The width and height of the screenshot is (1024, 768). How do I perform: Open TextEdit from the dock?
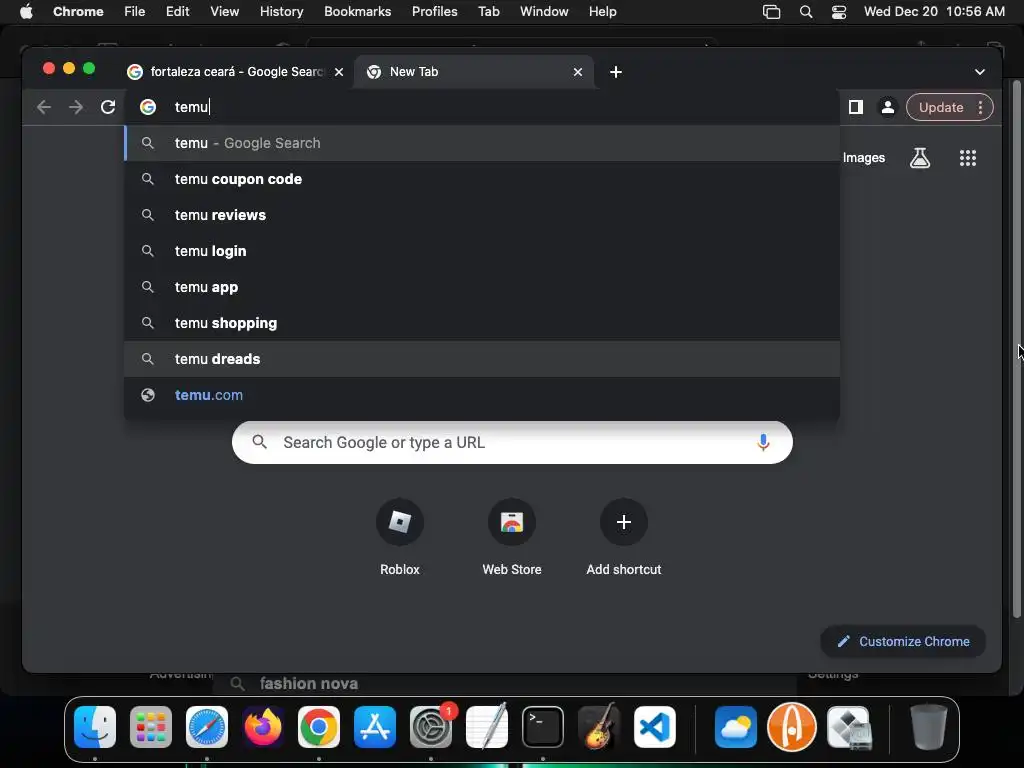pos(487,727)
